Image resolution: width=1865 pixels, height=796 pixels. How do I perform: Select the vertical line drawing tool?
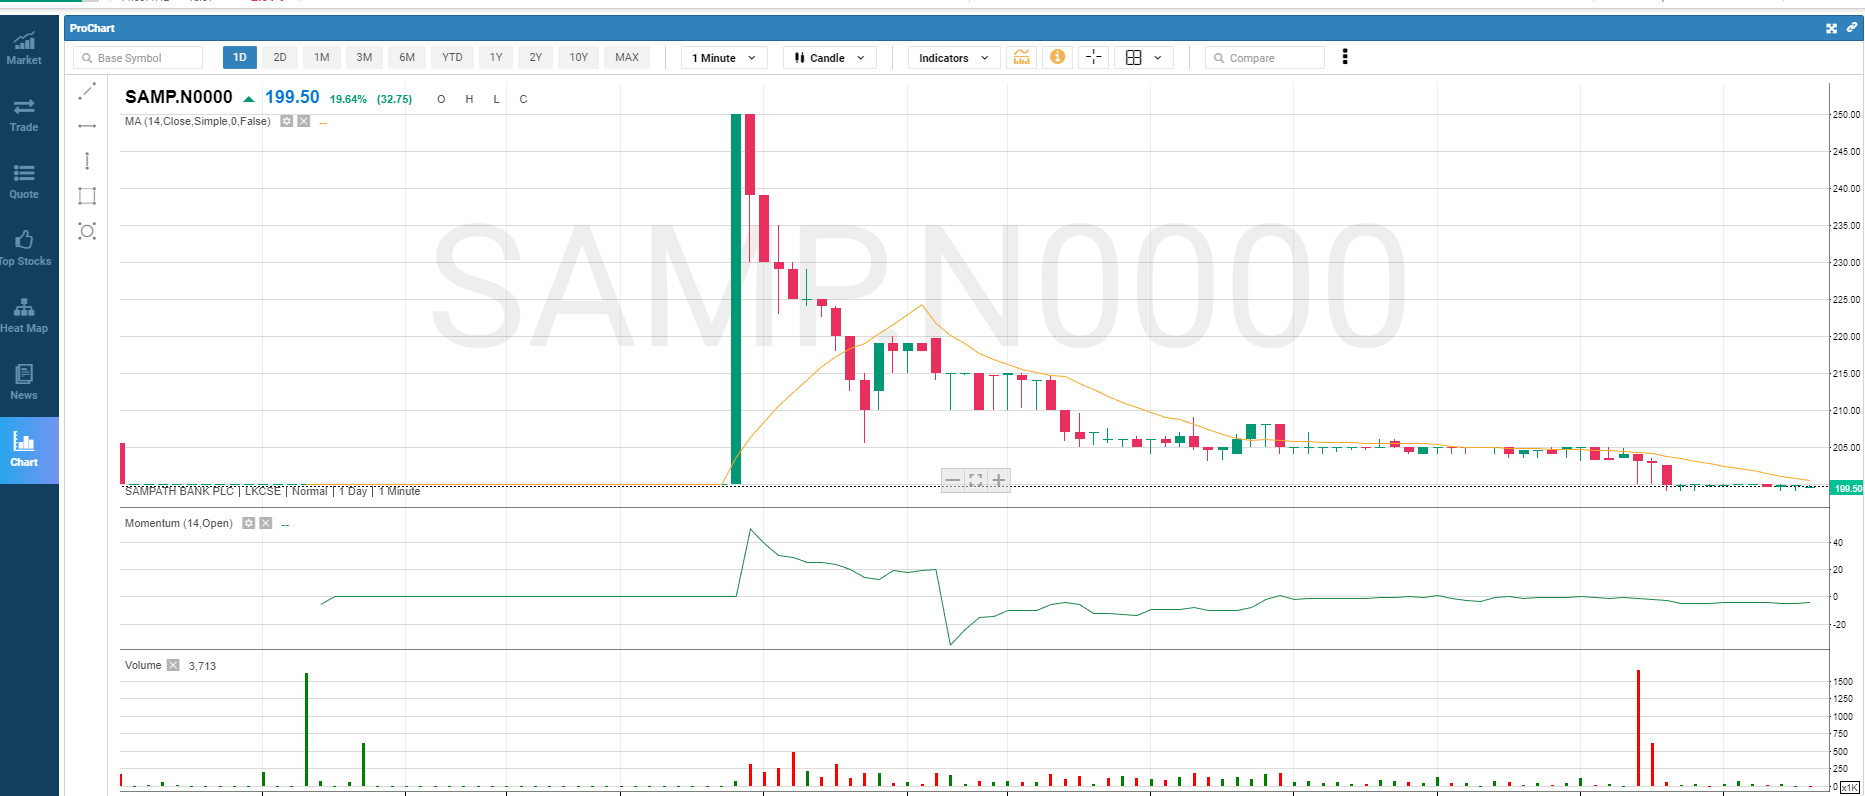[87, 161]
